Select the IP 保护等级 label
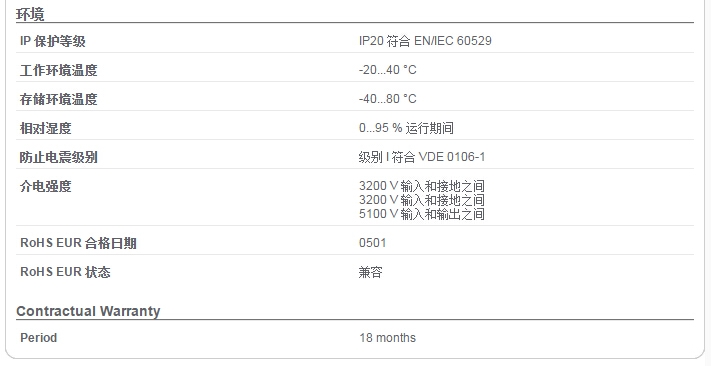Viewport: 711px width, 366px height. point(53,42)
